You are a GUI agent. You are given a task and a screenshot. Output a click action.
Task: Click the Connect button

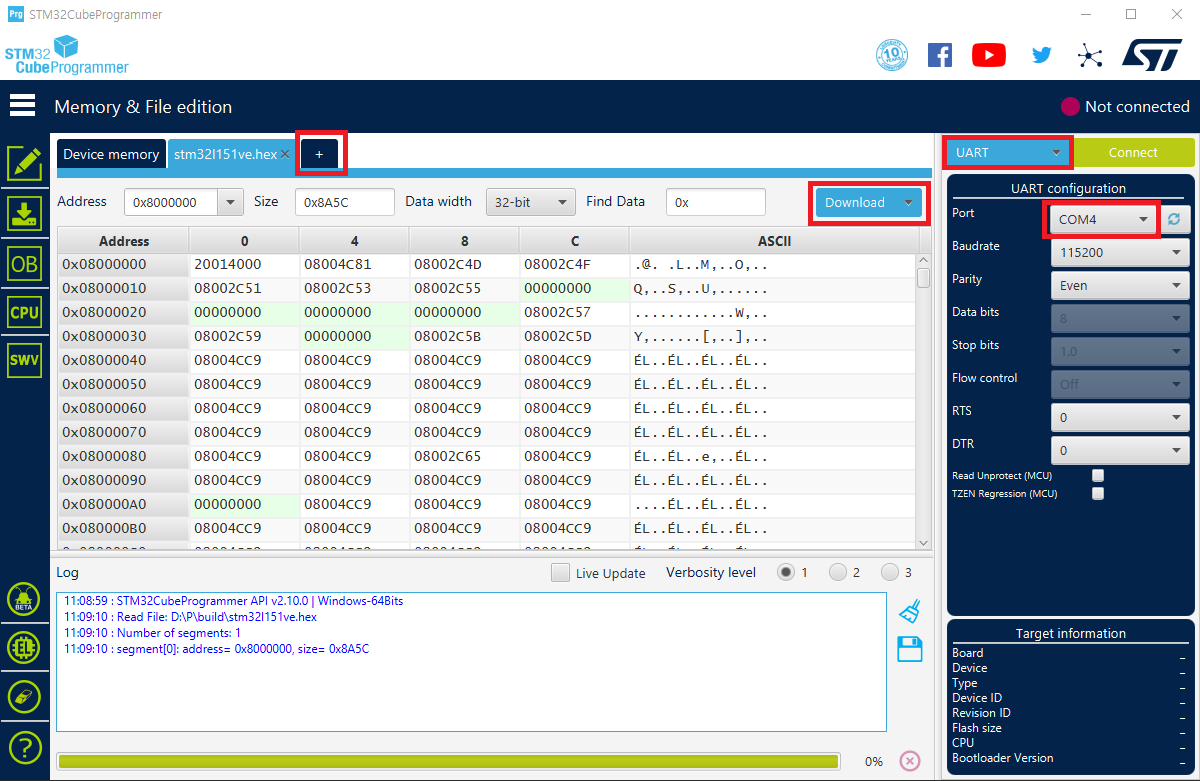[1133, 152]
